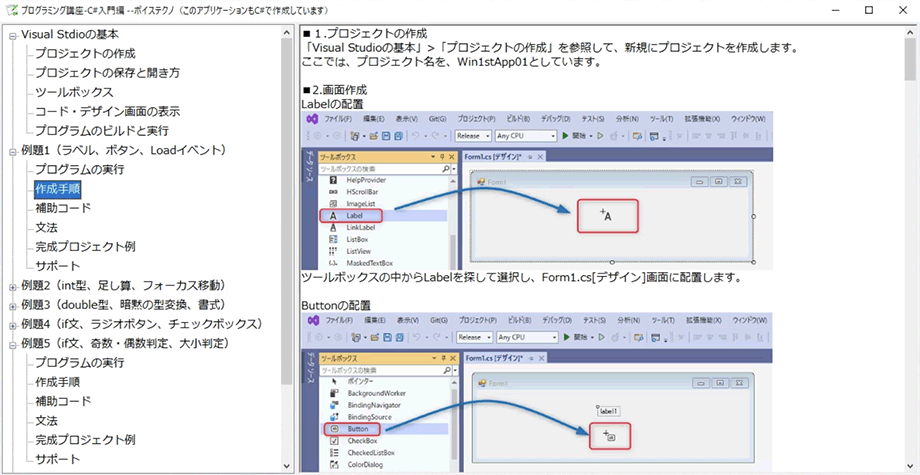Open プログラムのビルドと実行 topic
920x475 pixels.
[x=102, y=131]
